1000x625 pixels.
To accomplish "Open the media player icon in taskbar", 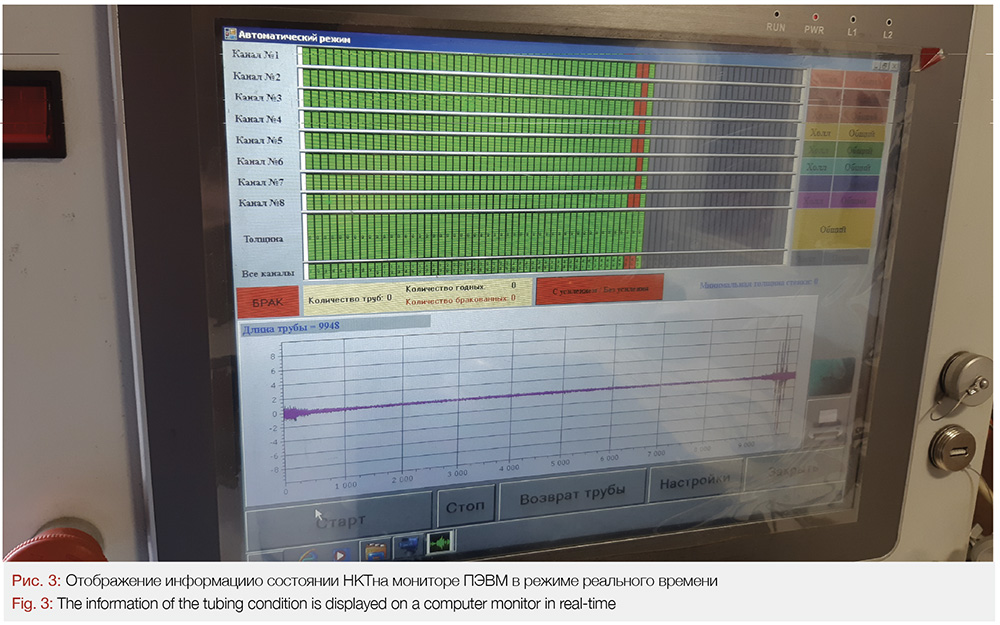I will coord(341,552).
